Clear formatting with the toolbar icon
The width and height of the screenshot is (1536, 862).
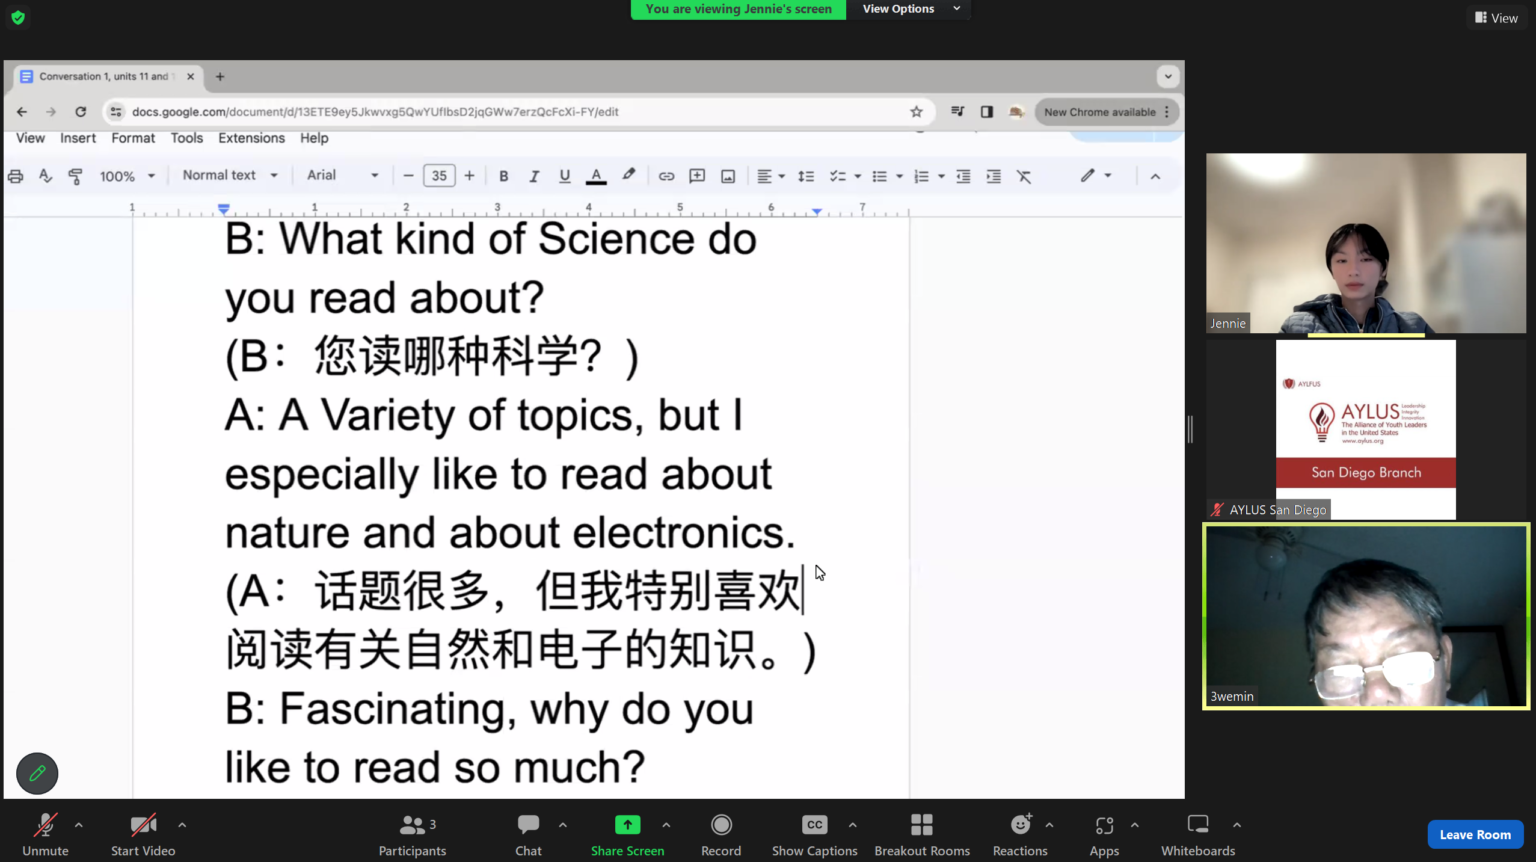coord(1024,176)
